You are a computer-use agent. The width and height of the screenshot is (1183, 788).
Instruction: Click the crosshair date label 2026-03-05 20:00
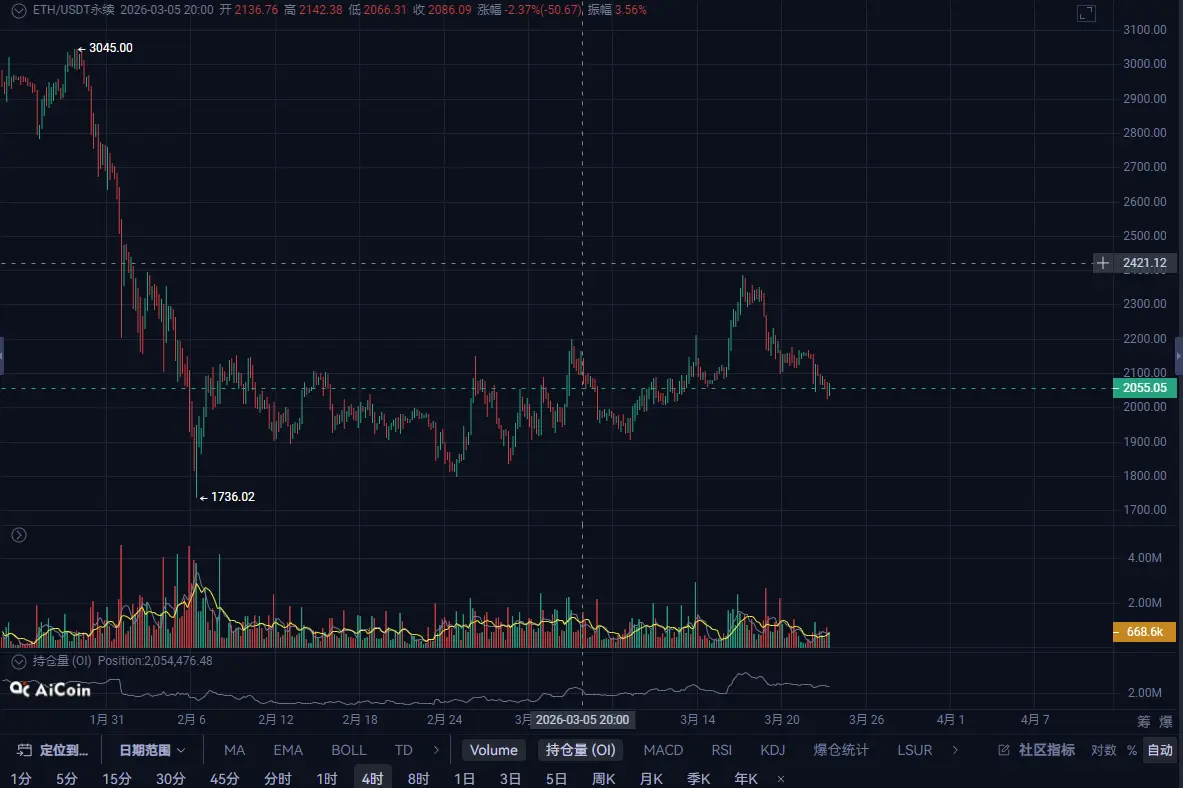[x=582, y=719]
